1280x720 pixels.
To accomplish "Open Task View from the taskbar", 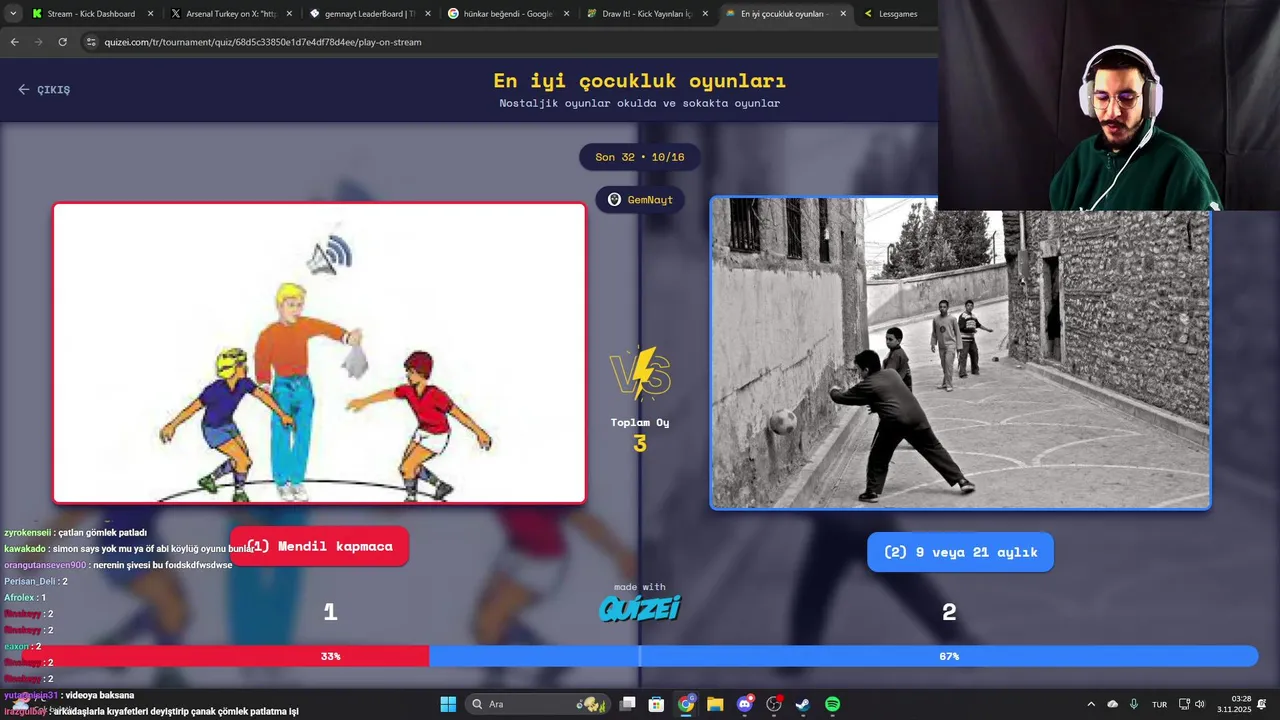I will point(627,704).
